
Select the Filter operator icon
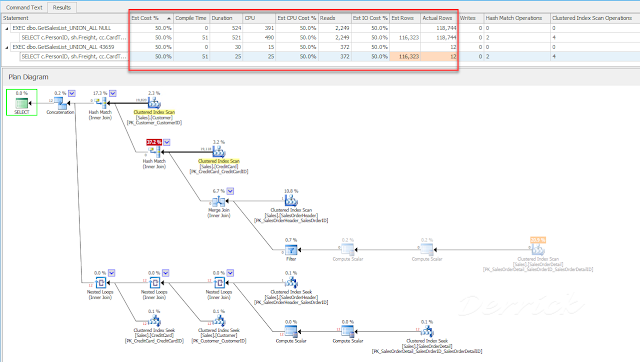pyautogui.click(x=291, y=250)
